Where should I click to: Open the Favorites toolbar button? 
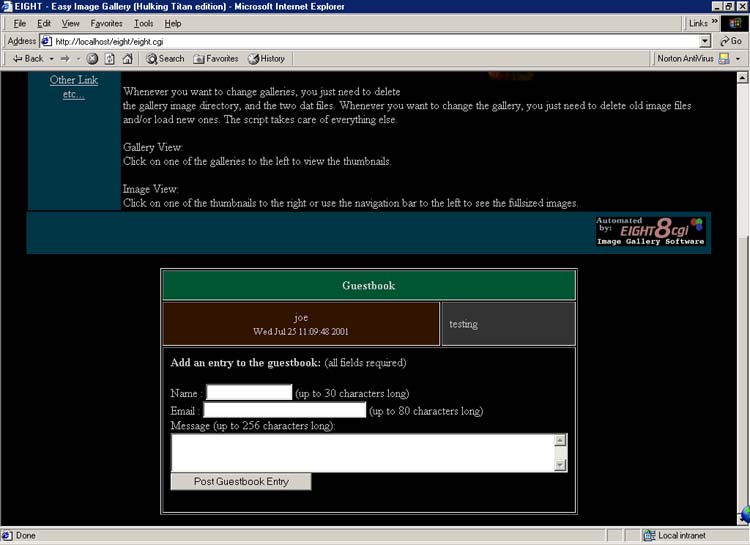tap(216, 59)
